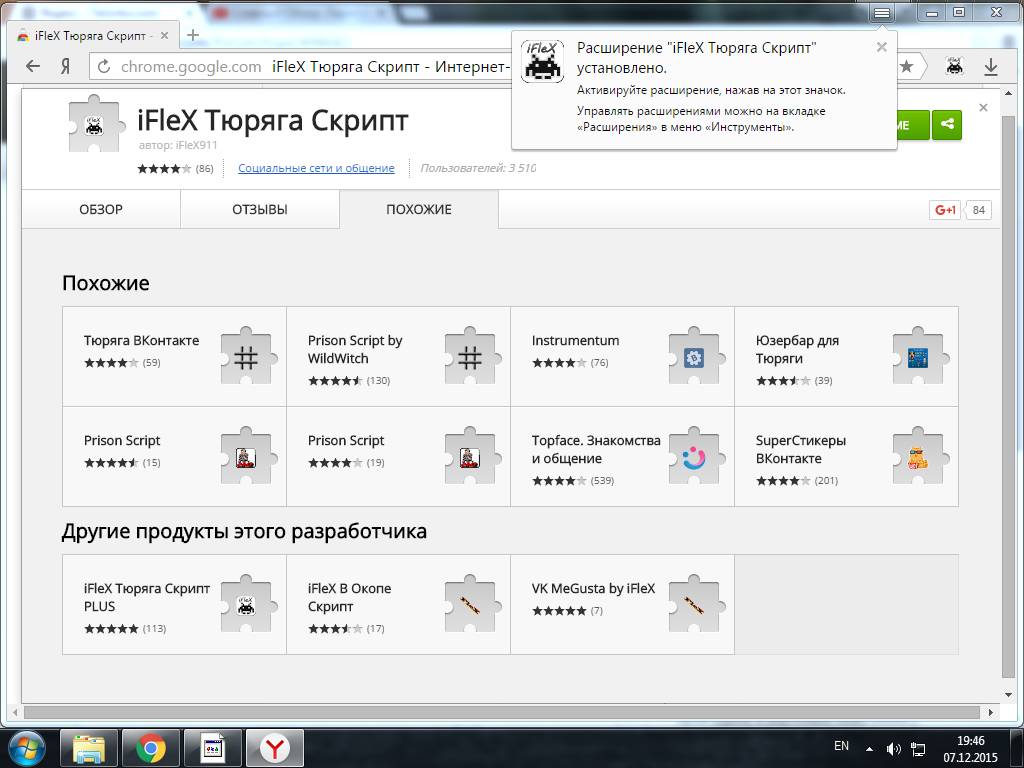This screenshot has width=1024, height=768.
Task: Click the green share button
Action: point(947,124)
